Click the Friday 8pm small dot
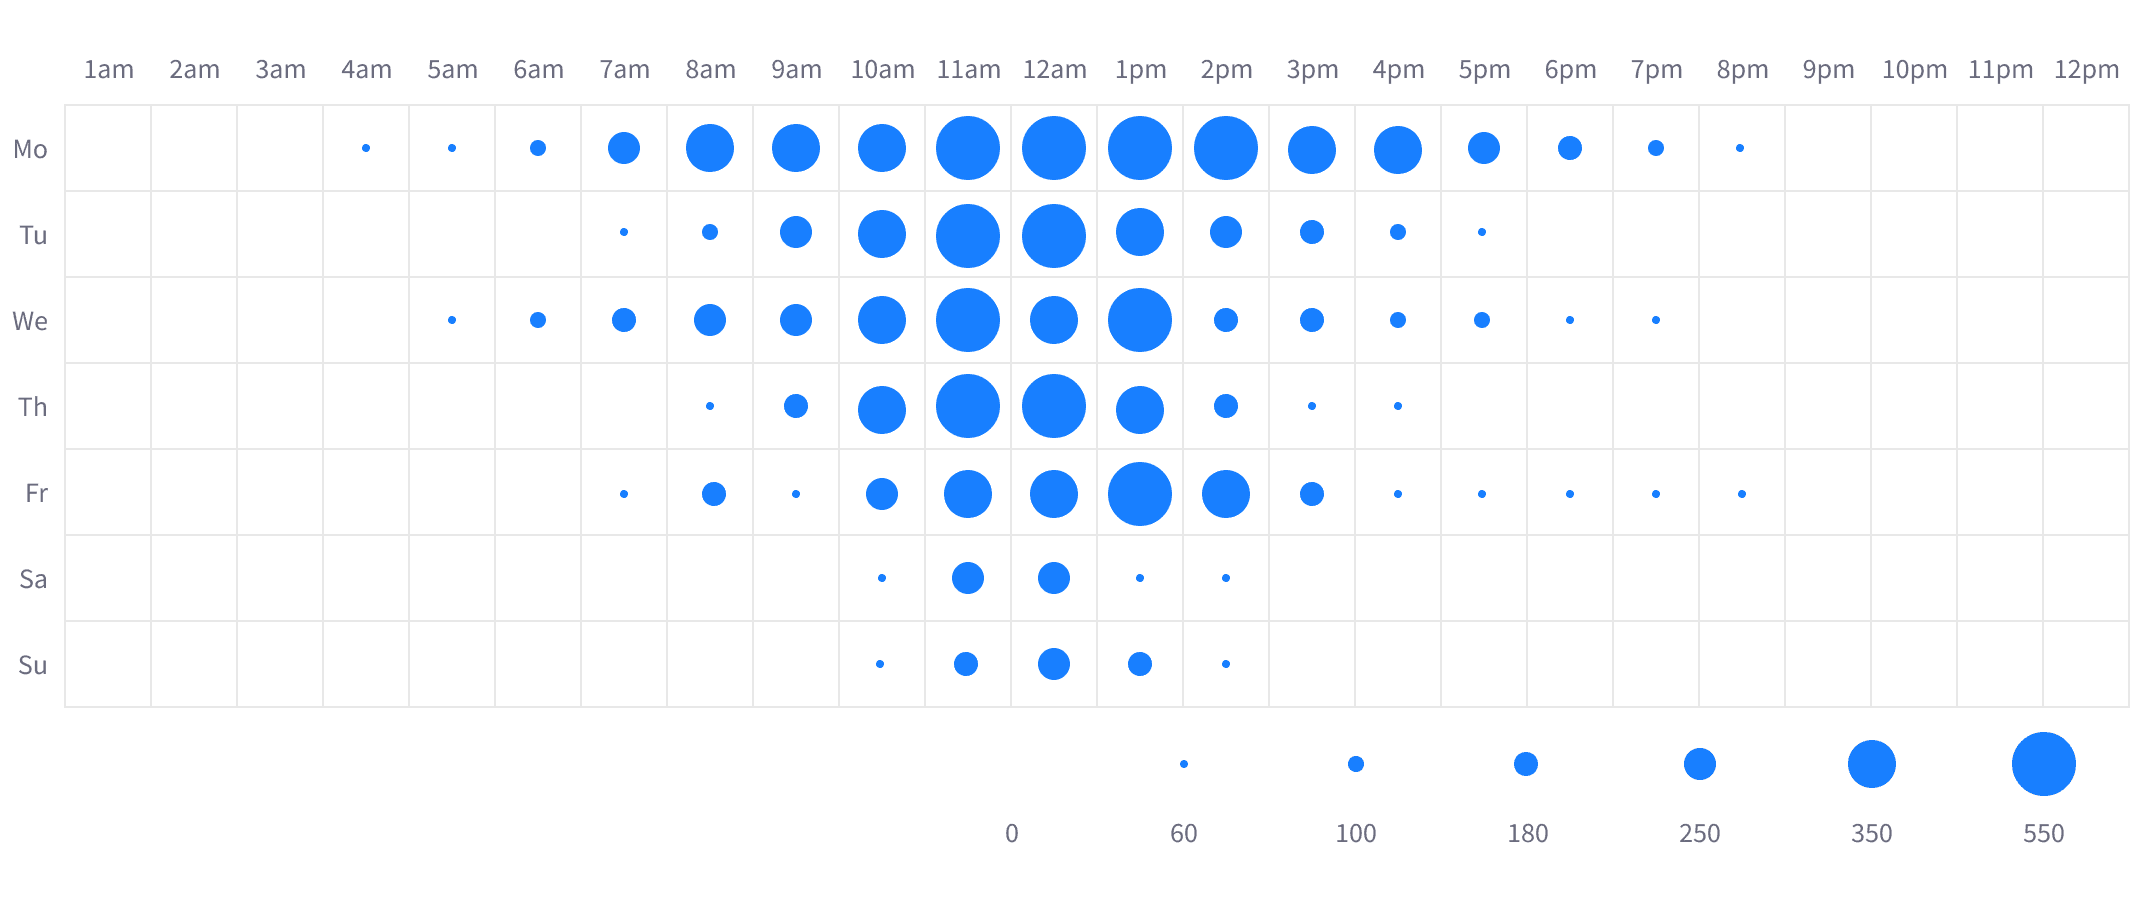The width and height of the screenshot is (2130, 900). 1741,494
